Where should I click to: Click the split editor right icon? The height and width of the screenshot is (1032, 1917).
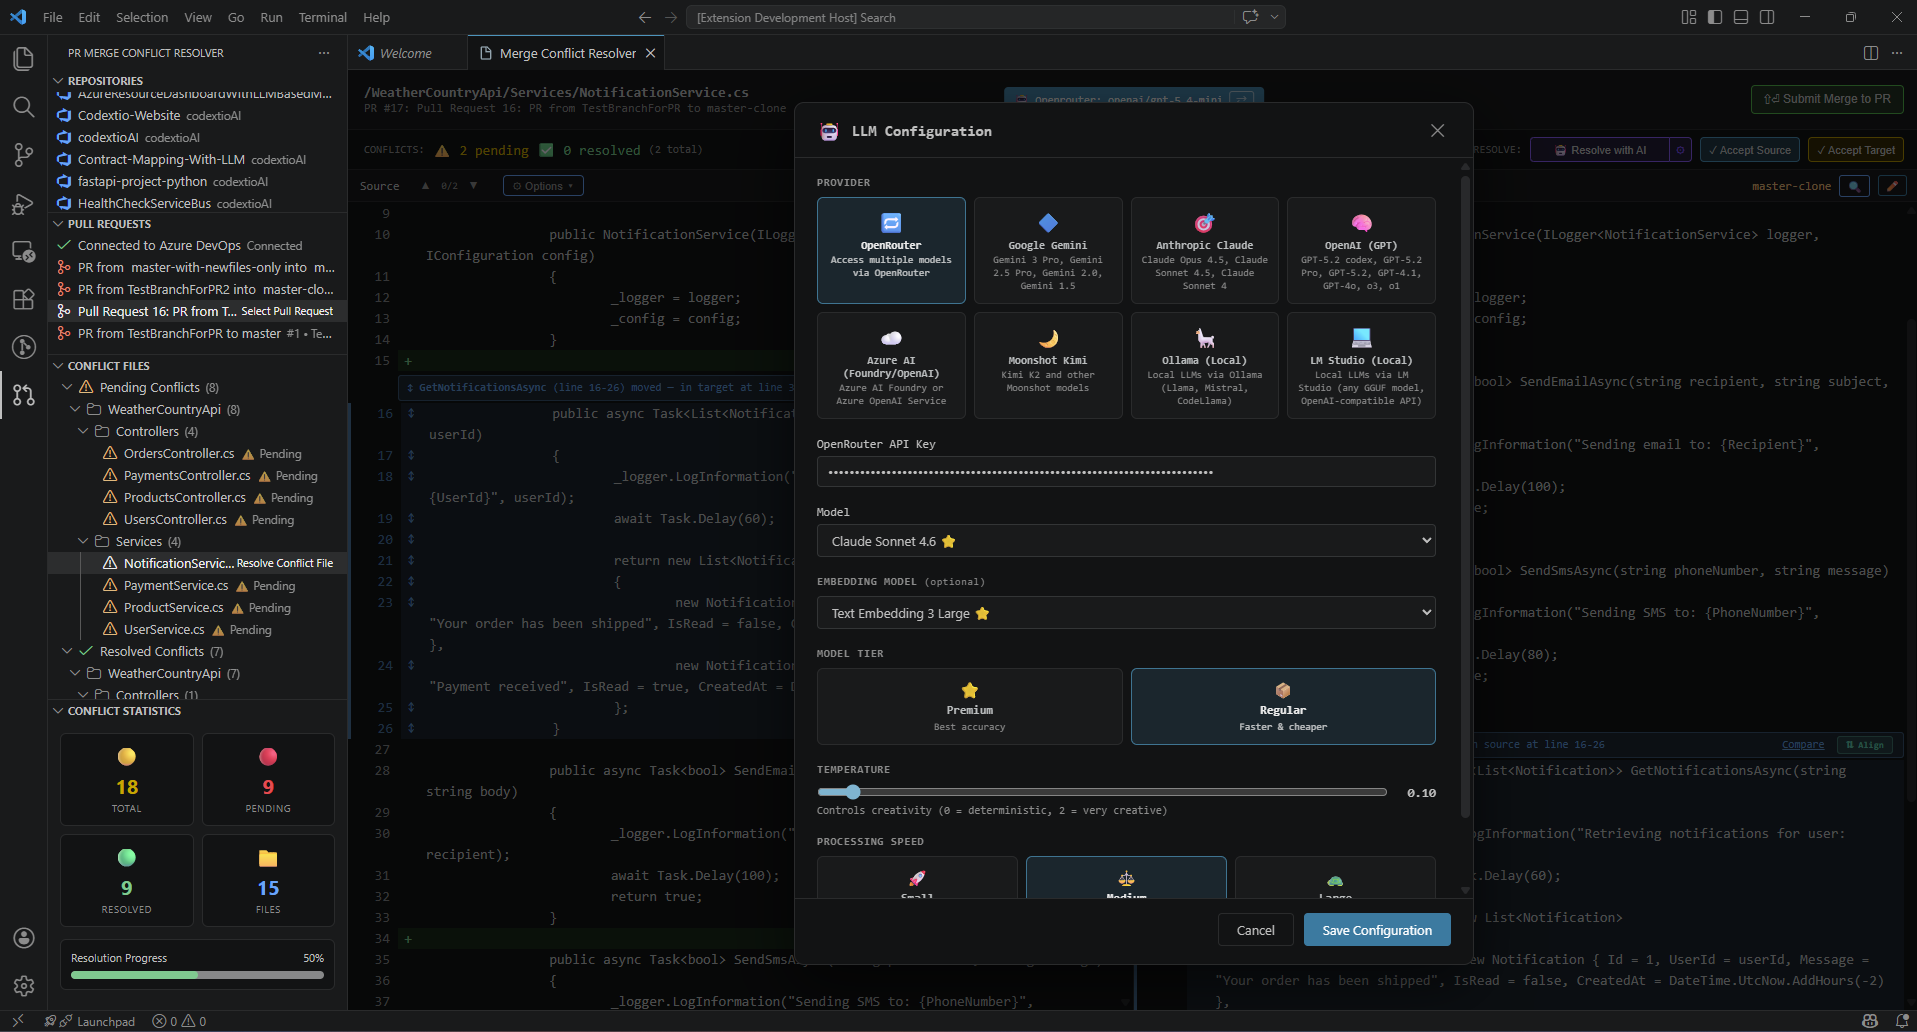[1871, 53]
